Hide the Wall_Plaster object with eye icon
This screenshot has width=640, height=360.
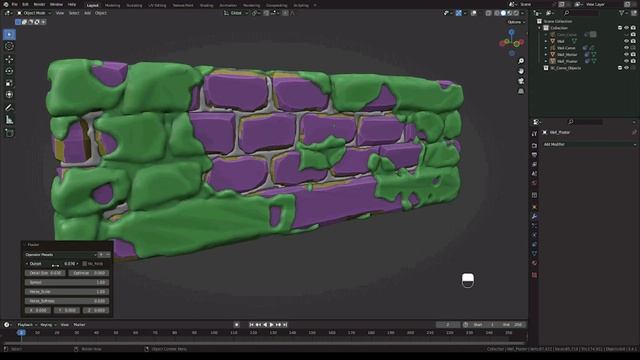click(x=626, y=61)
